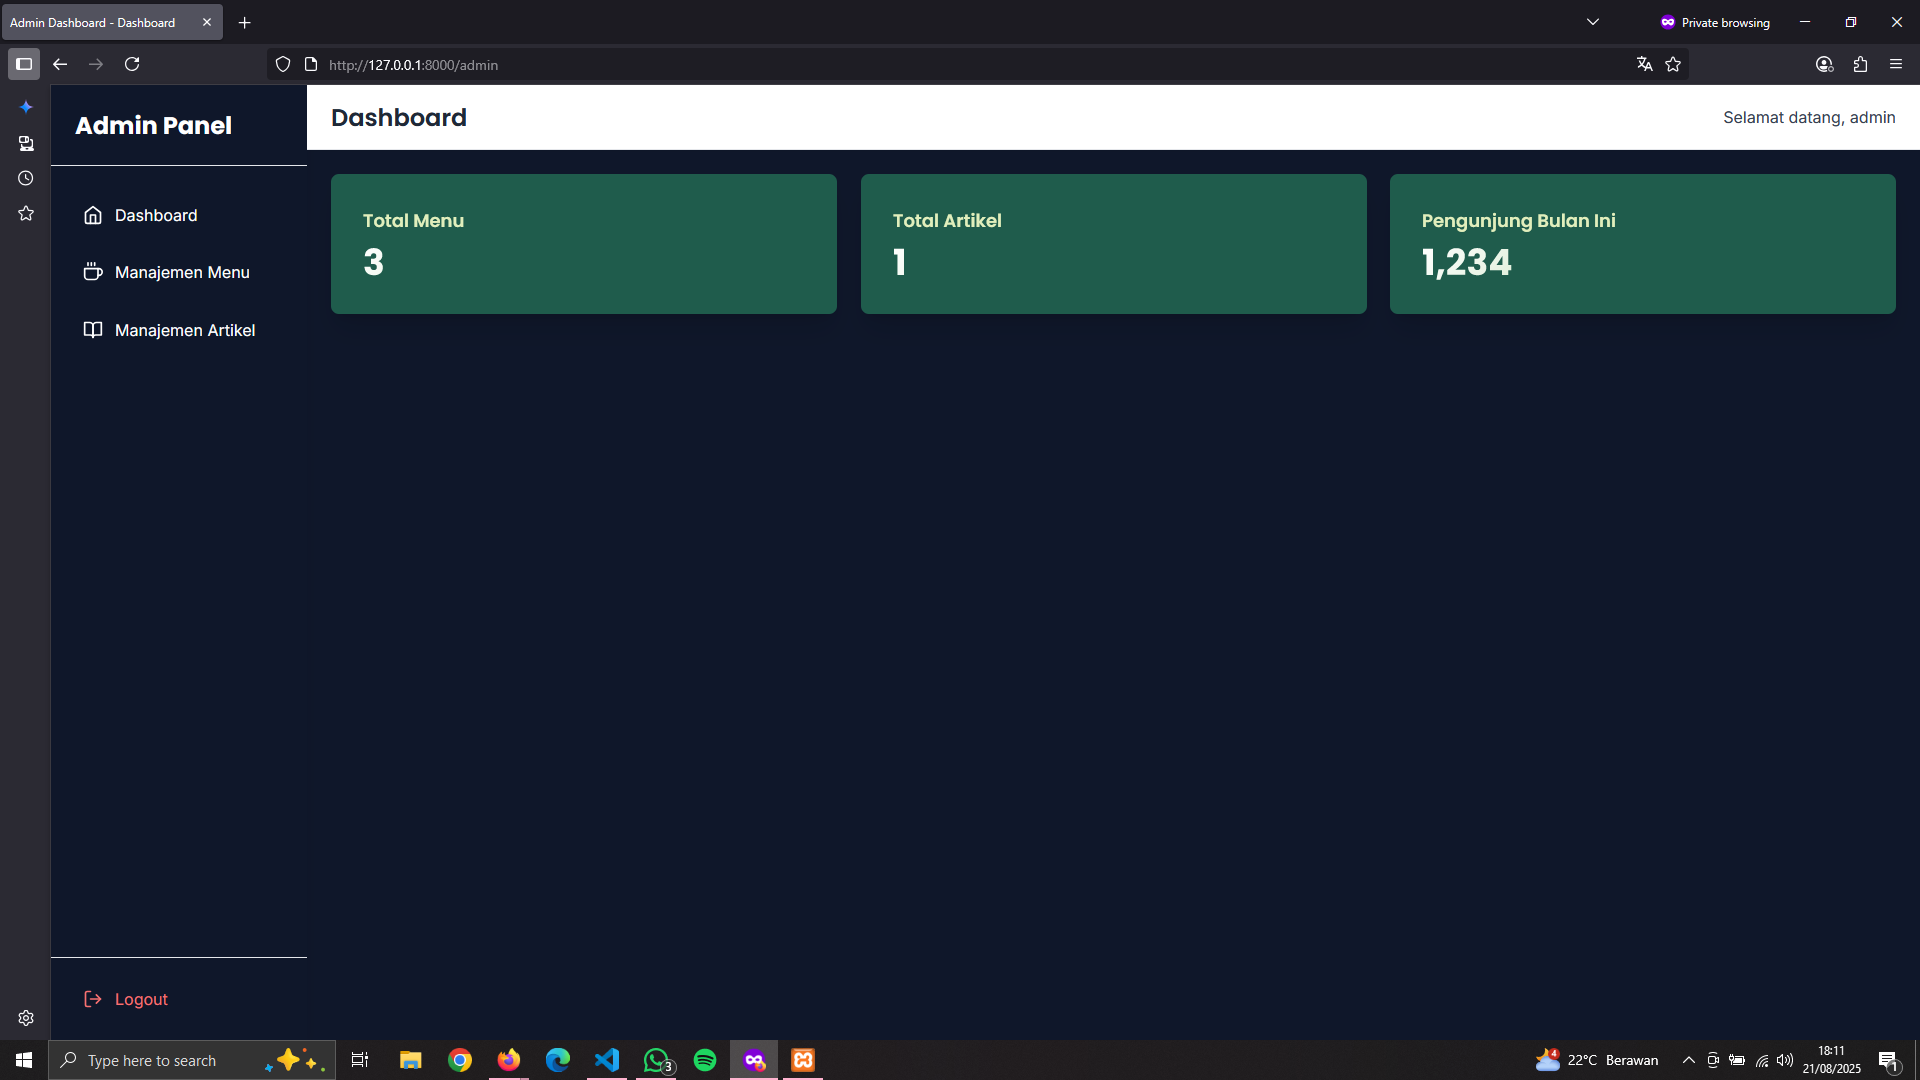The height and width of the screenshot is (1080, 1920).
Task: Click the Logout link
Action: click(x=141, y=999)
